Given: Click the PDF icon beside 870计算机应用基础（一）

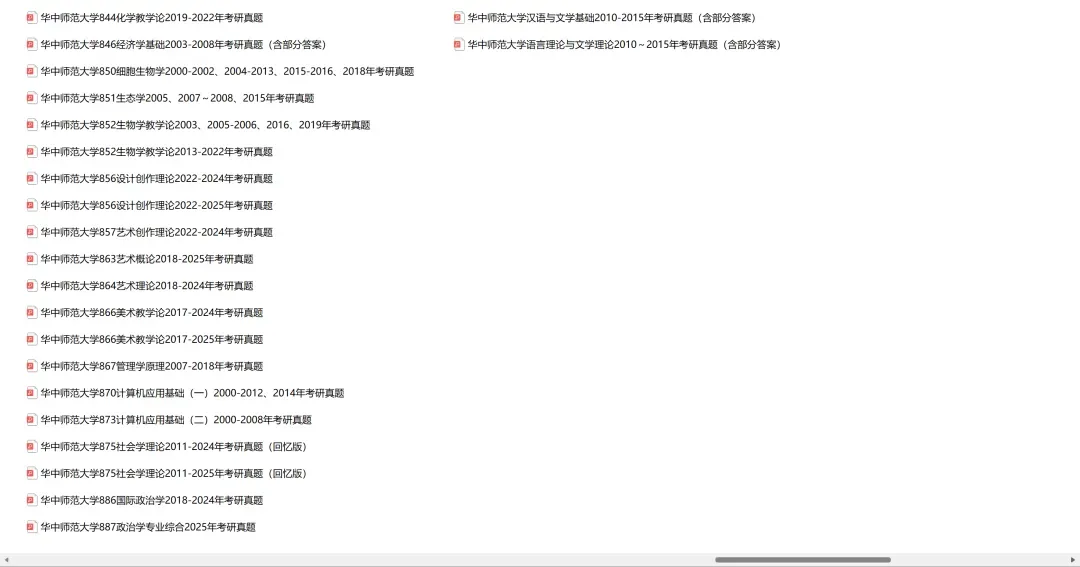Looking at the screenshot, I should click(31, 393).
